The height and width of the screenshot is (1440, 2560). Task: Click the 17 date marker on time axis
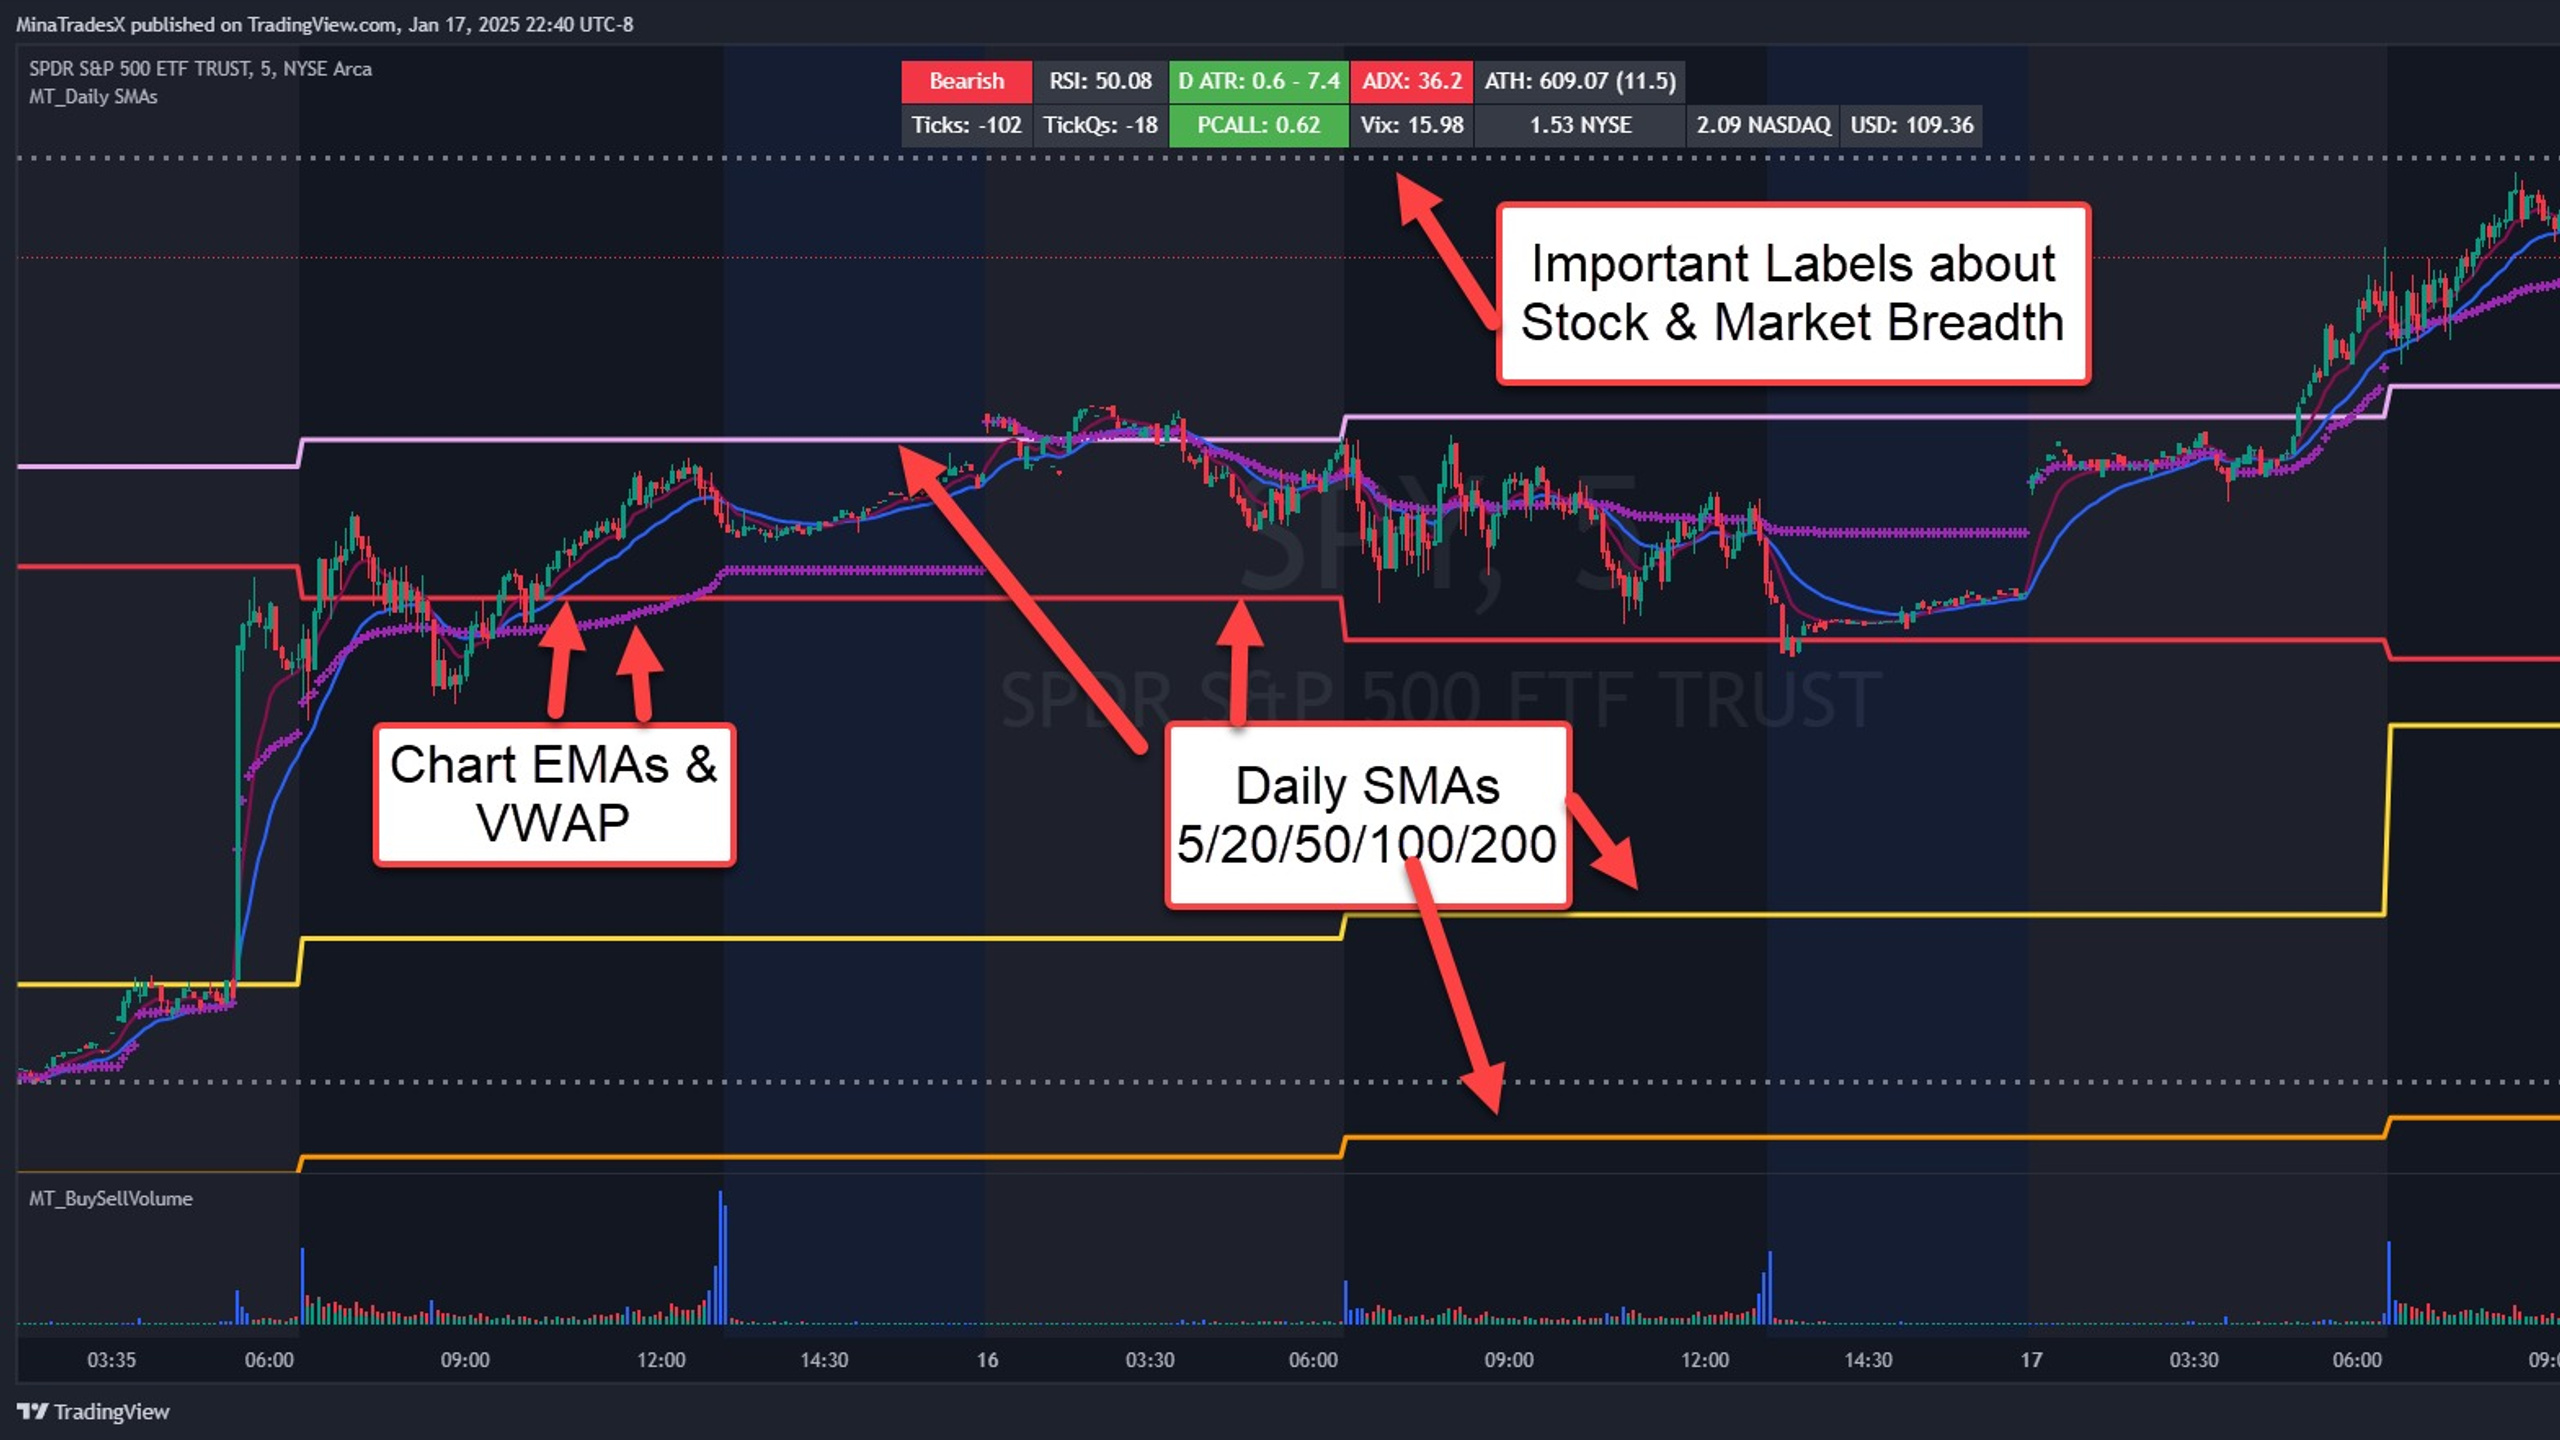2031,1360
